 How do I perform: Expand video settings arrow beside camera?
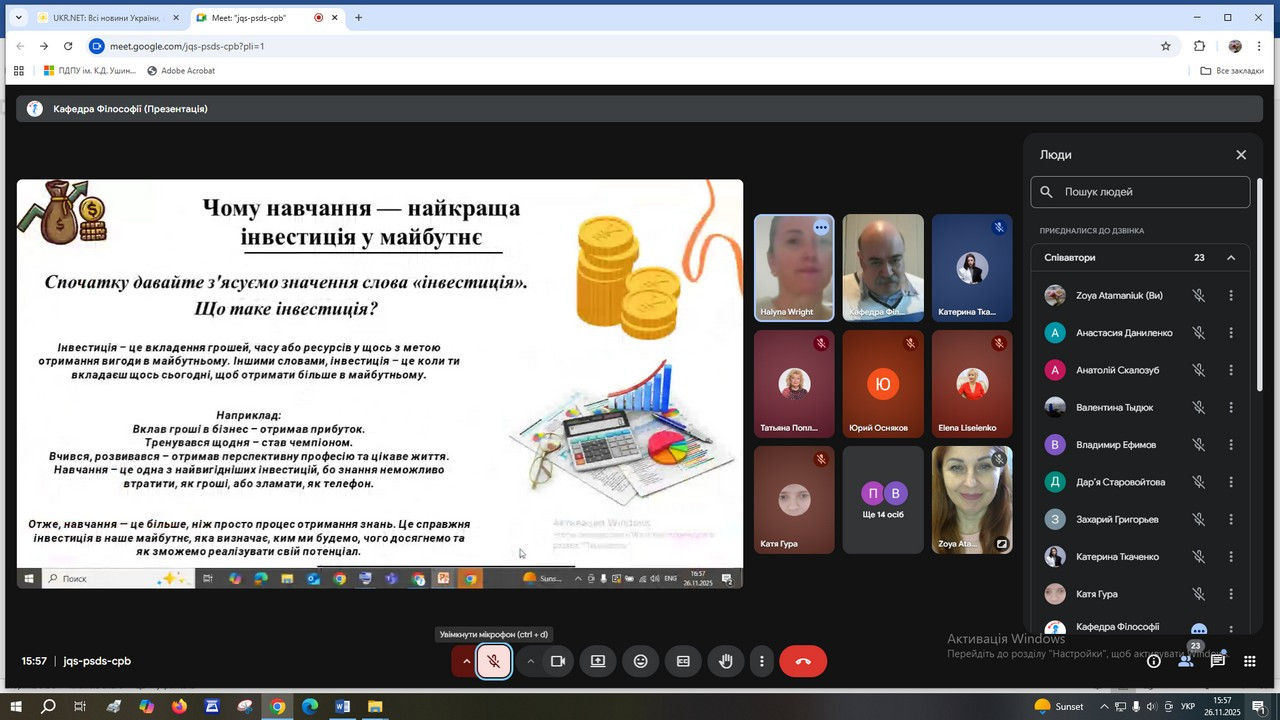click(x=530, y=661)
